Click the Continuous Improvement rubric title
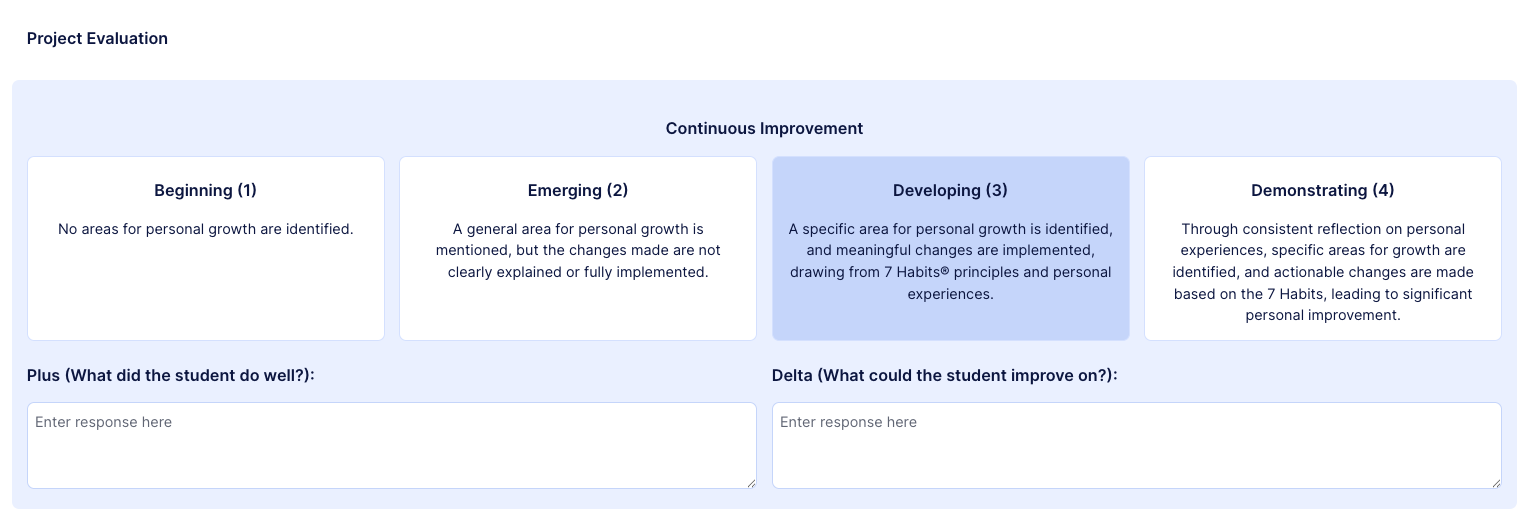The image size is (1523, 527). 764,129
